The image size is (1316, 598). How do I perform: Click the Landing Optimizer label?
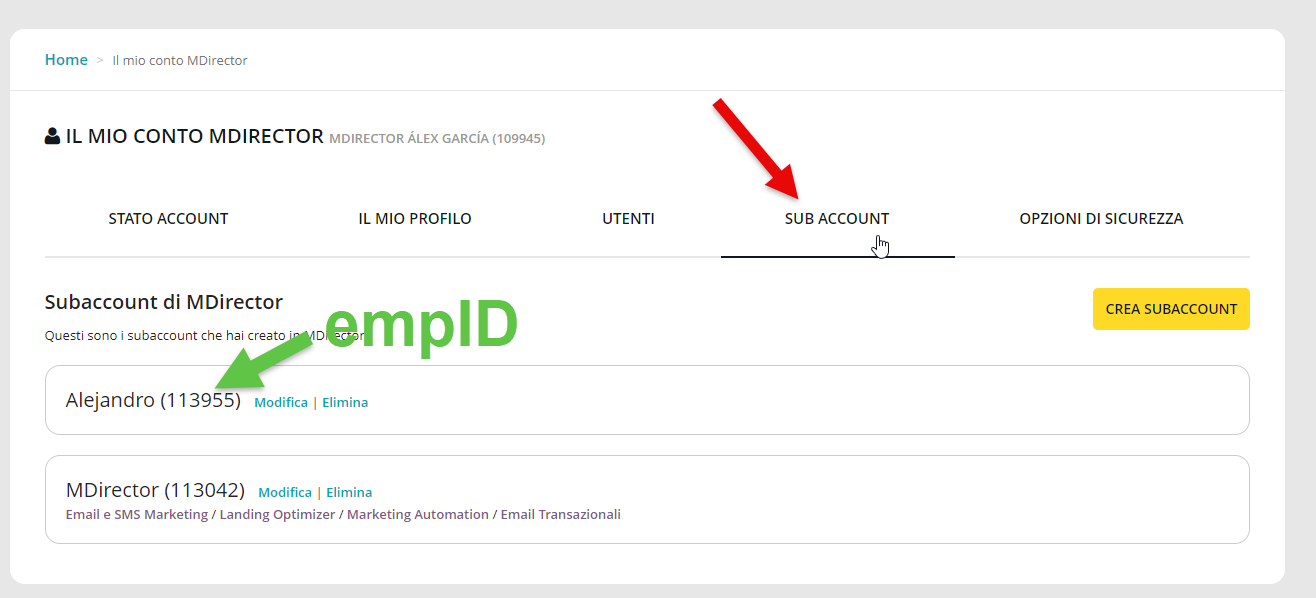(277, 514)
